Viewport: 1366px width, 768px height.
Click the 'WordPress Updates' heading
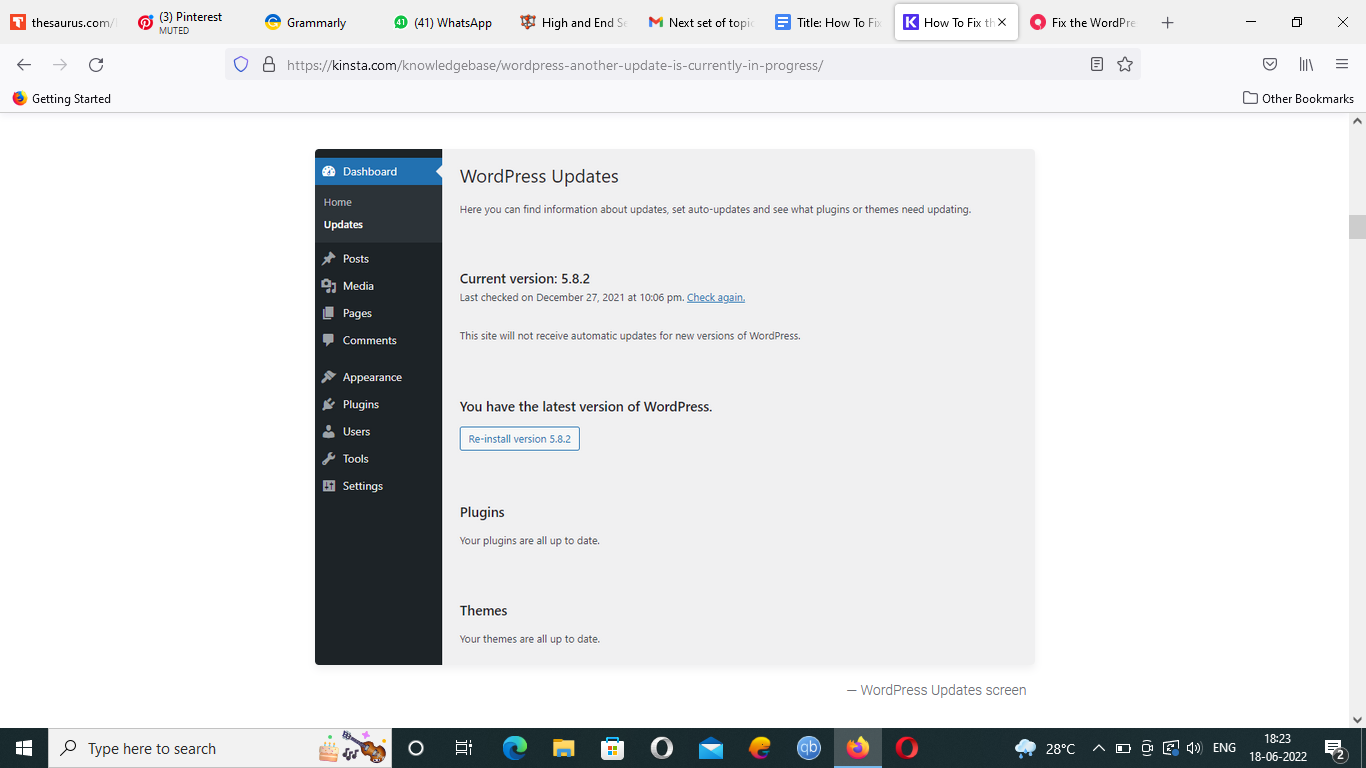coord(539,176)
